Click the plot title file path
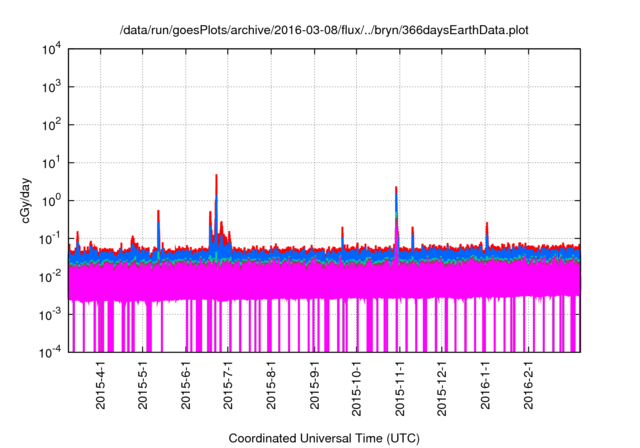 tap(324, 30)
